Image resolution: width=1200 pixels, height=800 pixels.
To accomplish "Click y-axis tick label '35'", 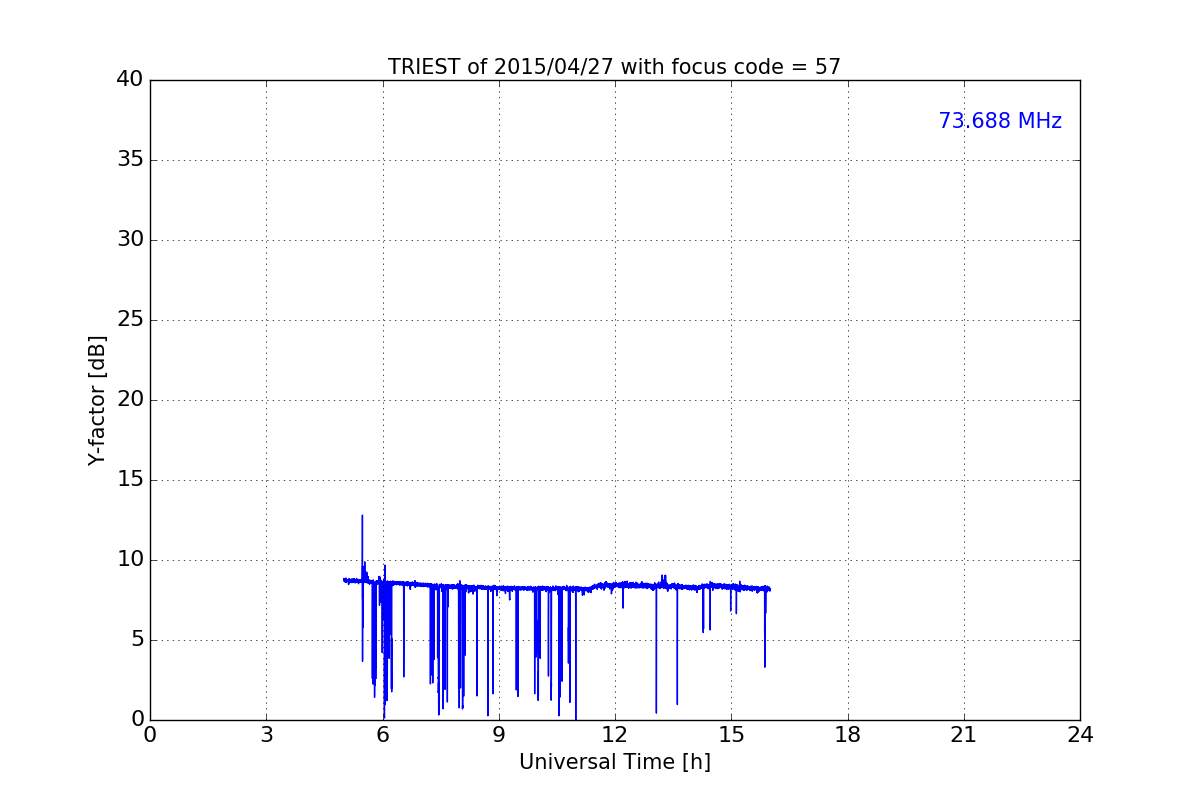I will click(x=130, y=160).
